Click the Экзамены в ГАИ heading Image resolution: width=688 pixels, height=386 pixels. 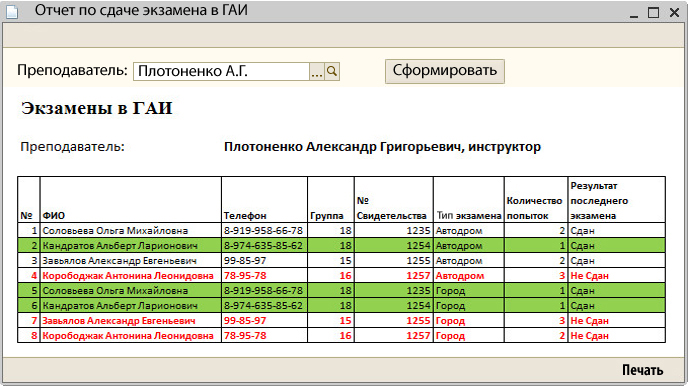(x=97, y=108)
